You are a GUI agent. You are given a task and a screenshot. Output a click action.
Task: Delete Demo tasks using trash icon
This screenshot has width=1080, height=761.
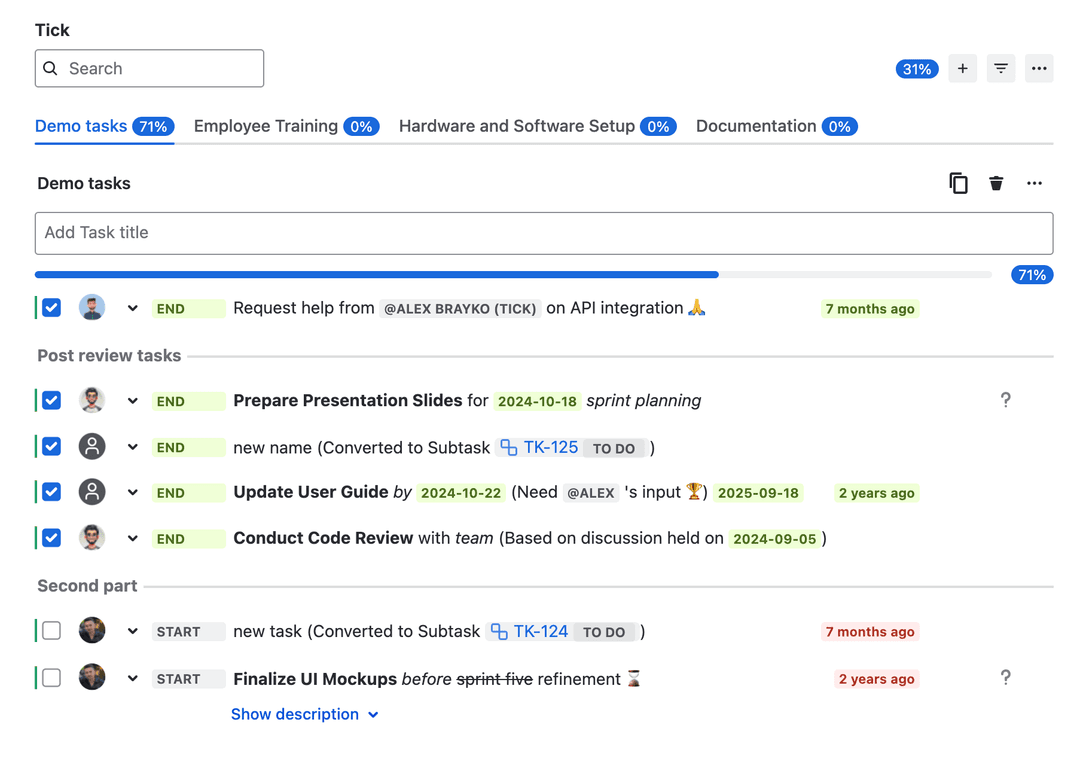pos(996,183)
